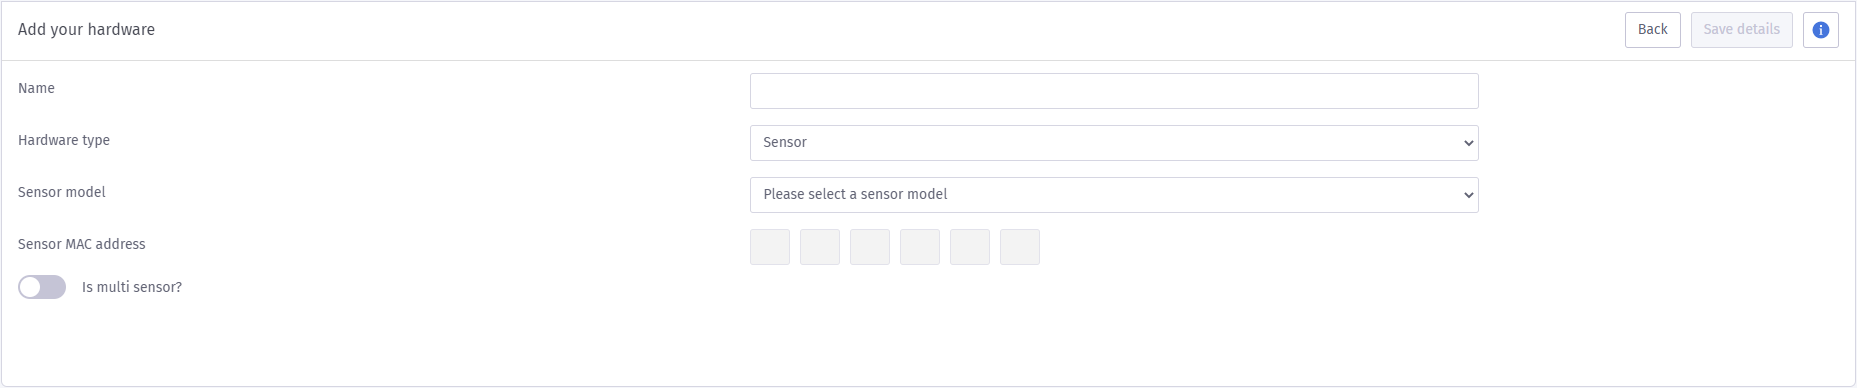Click the Sensor model label
1857x388 pixels.
click(x=62, y=192)
